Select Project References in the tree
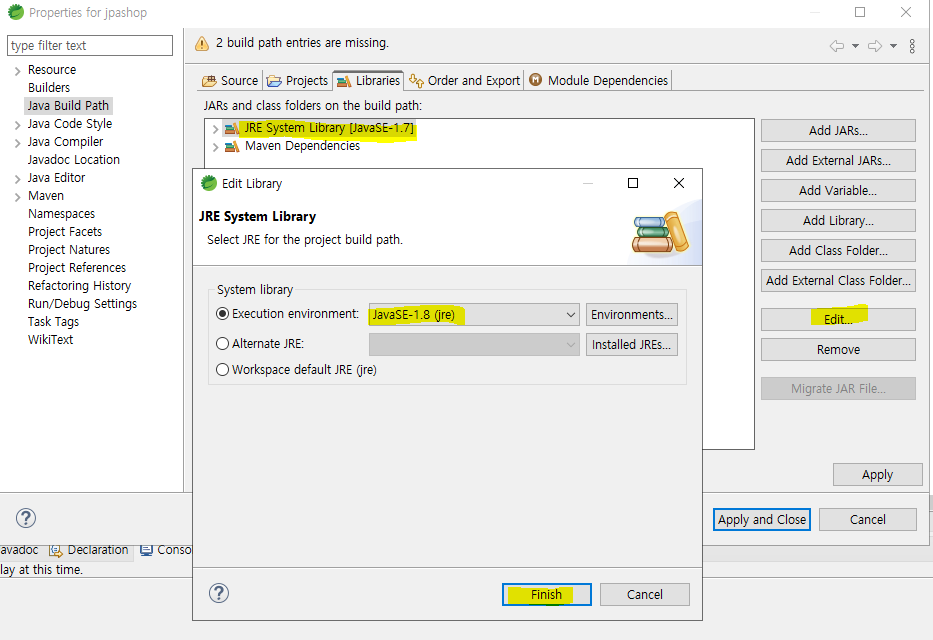 pyautogui.click(x=77, y=268)
